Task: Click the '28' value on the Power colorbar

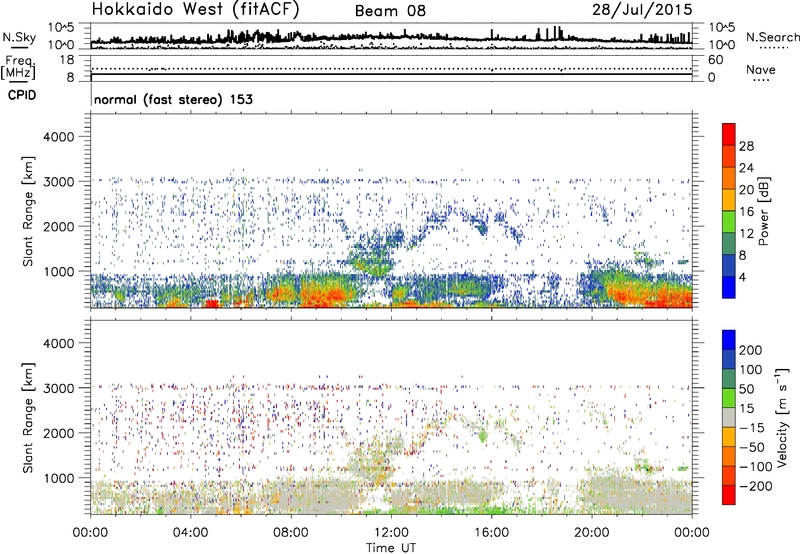Action: coord(746,146)
